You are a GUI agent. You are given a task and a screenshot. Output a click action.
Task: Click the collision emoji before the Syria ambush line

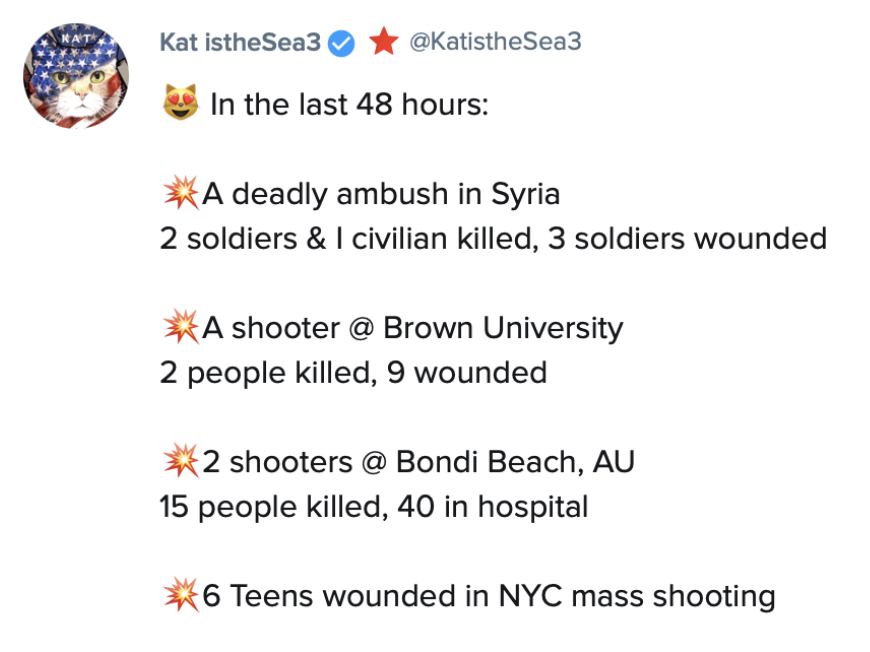(180, 193)
